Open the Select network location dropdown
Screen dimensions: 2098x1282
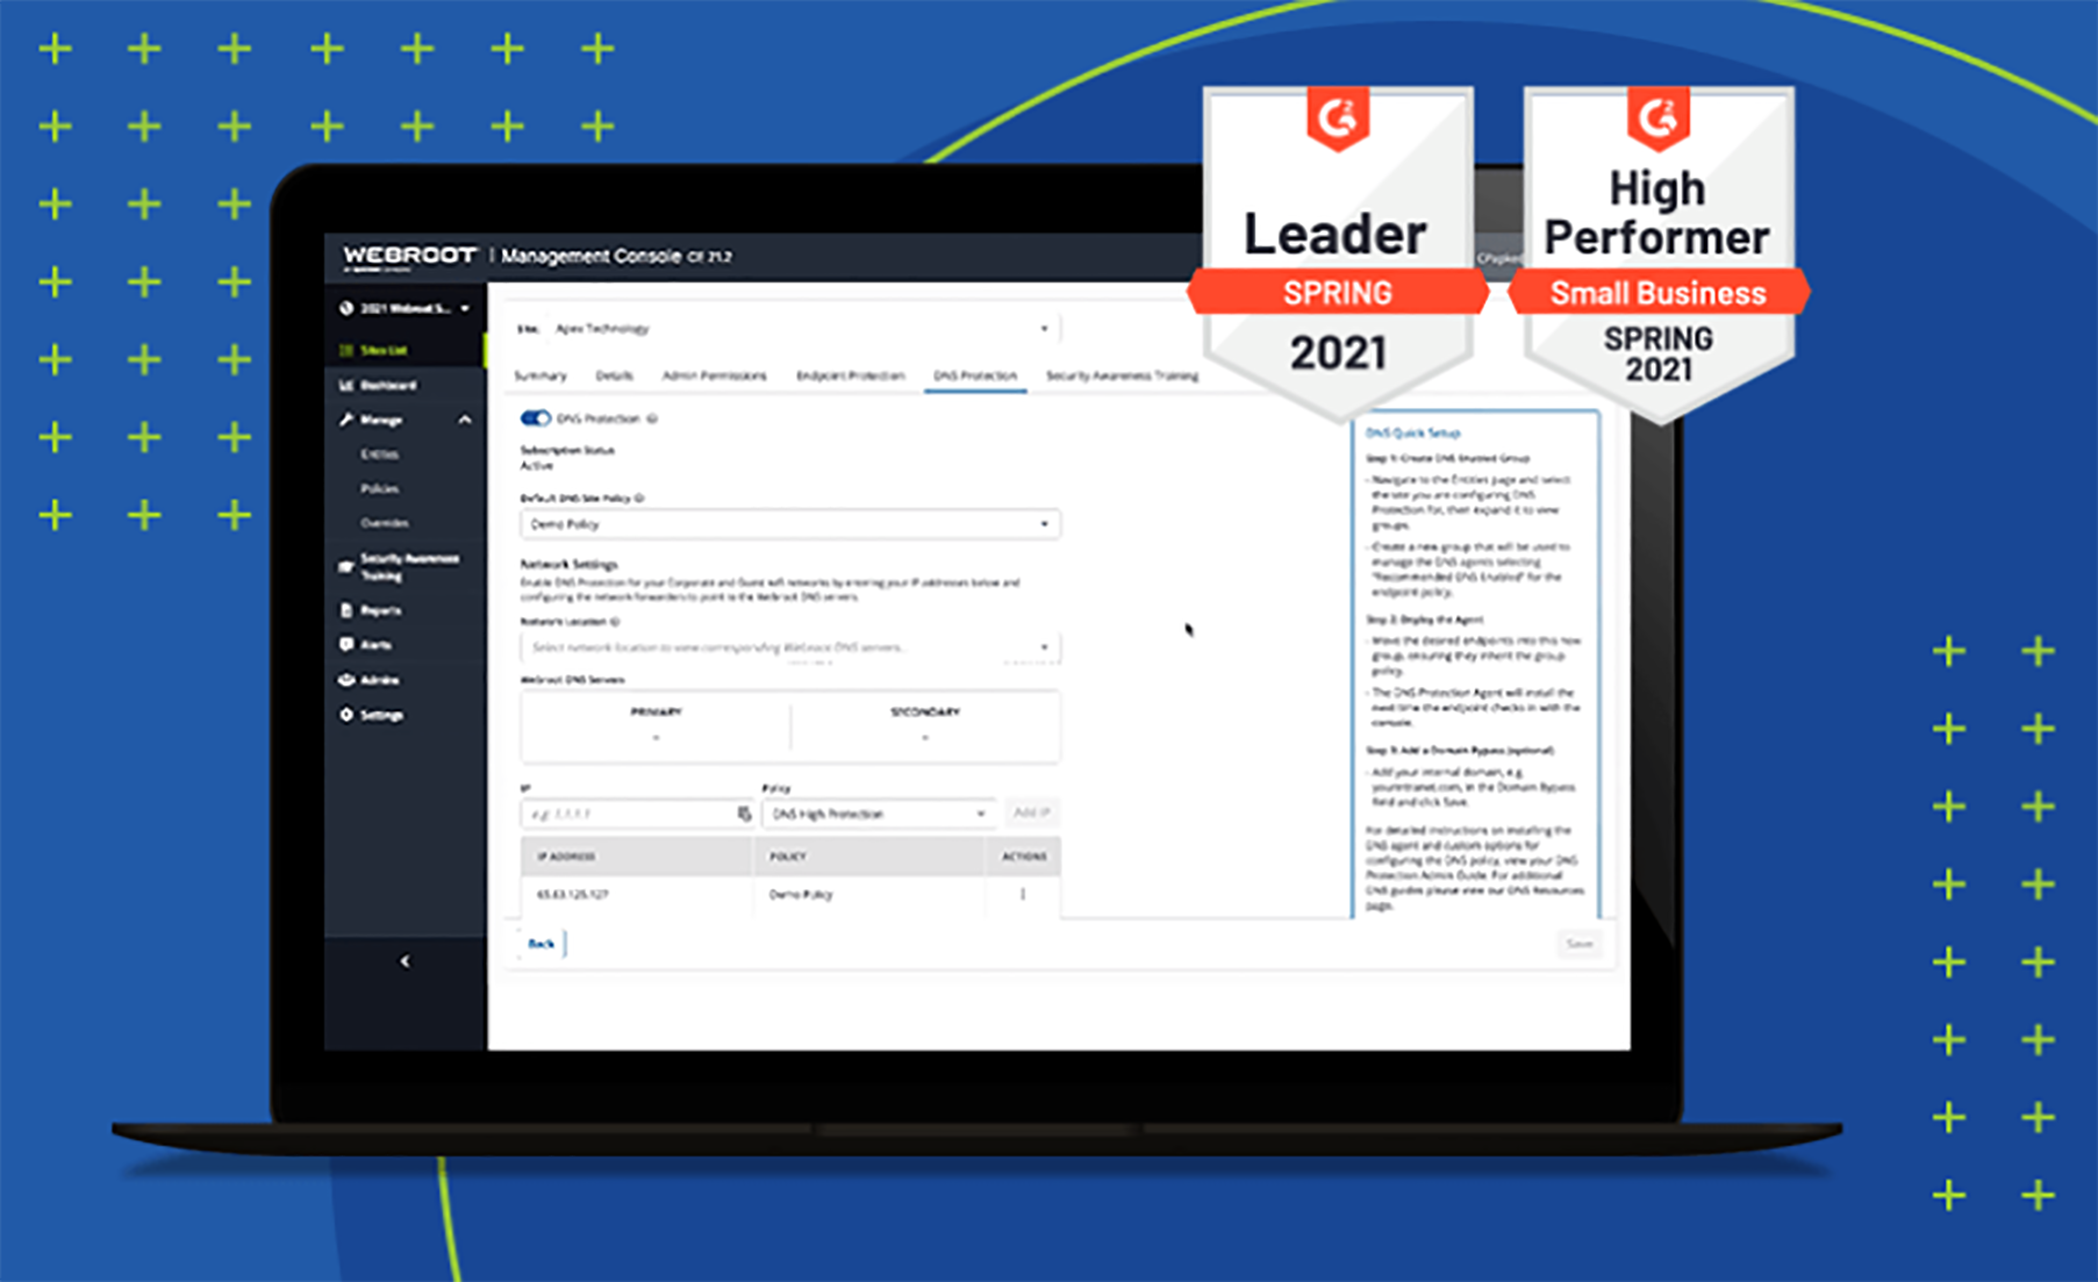coord(790,647)
